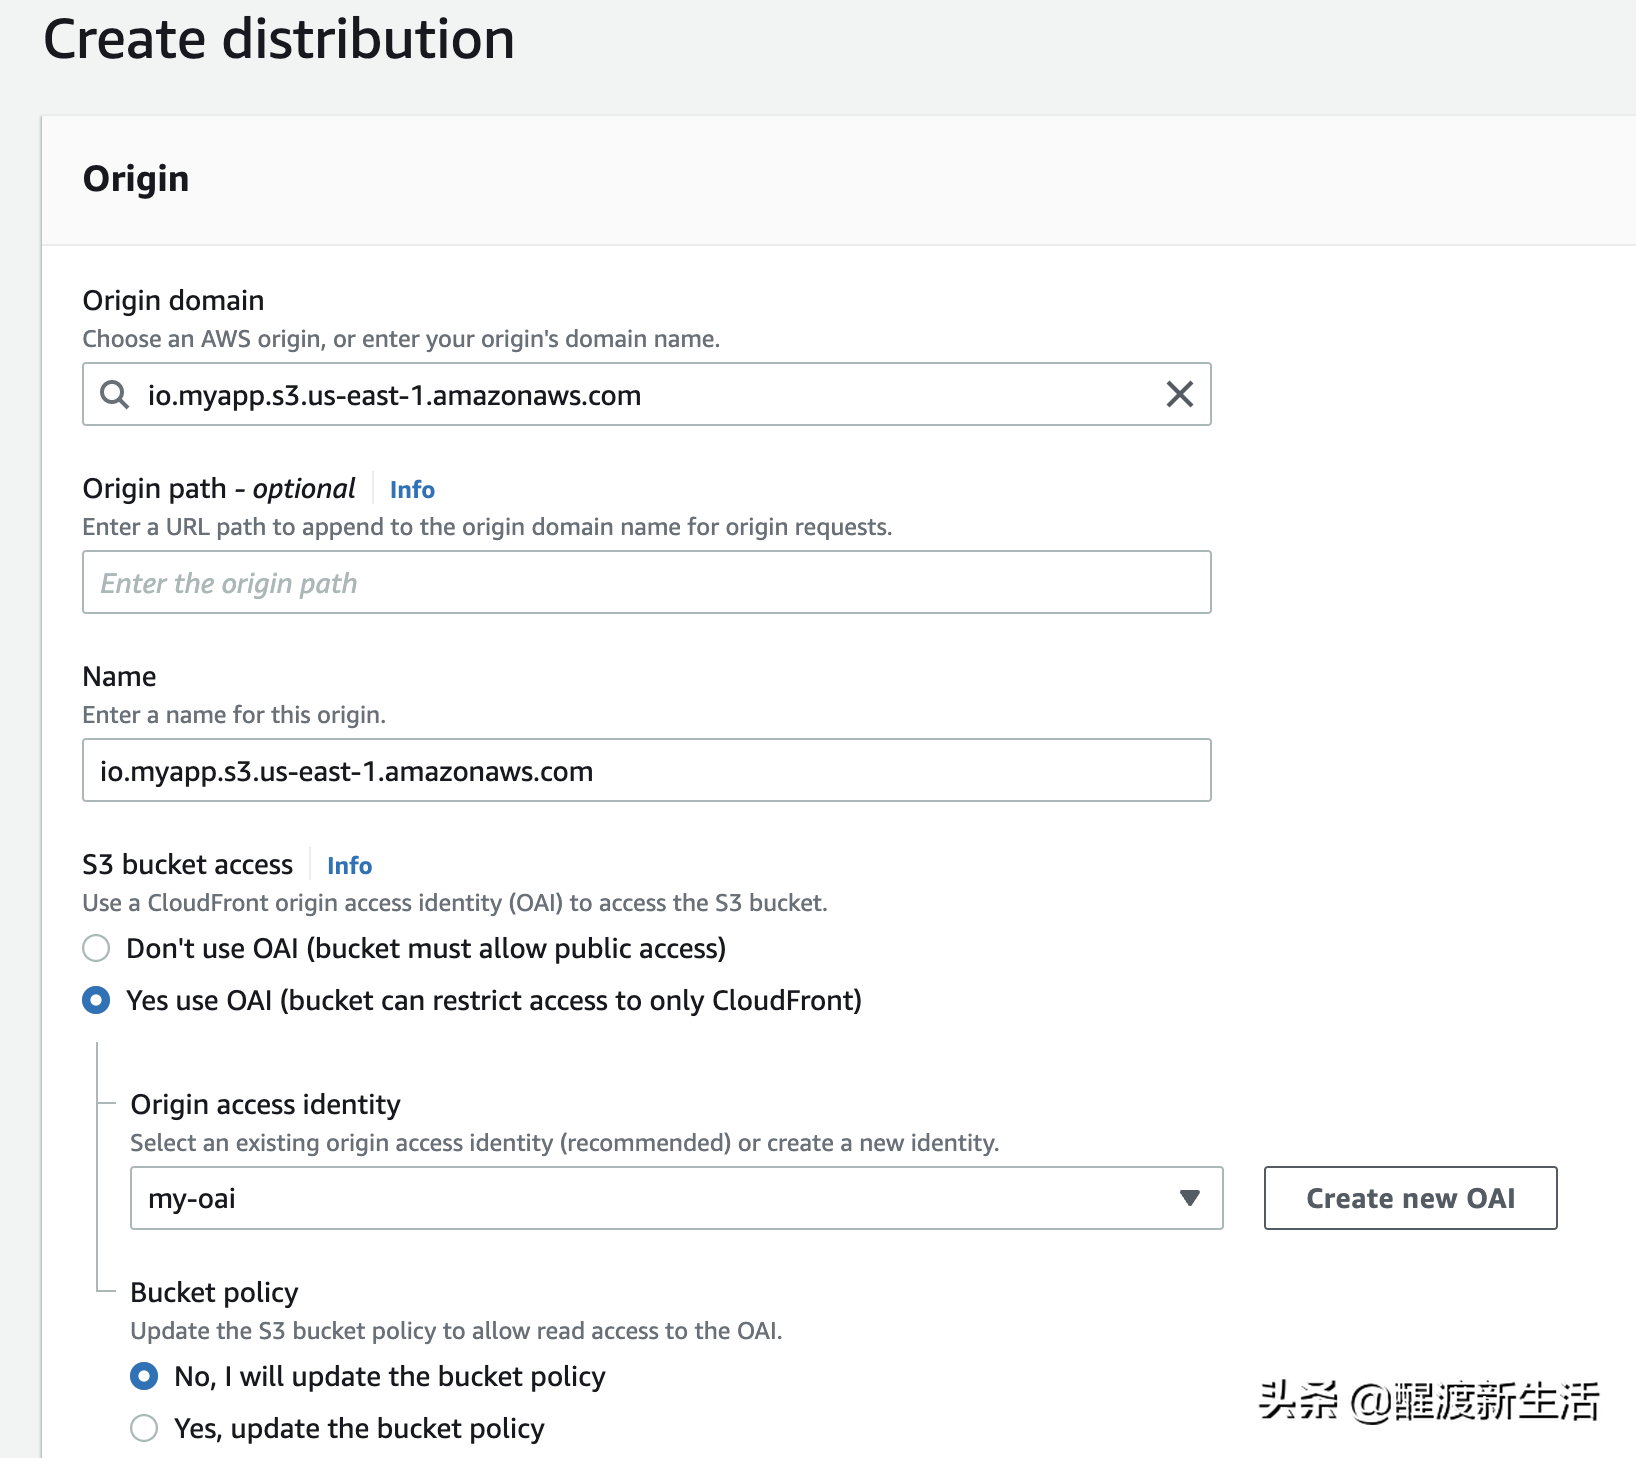Select the 'Don't use OAI' radio button
This screenshot has width=1636, height=1458.
95,948
